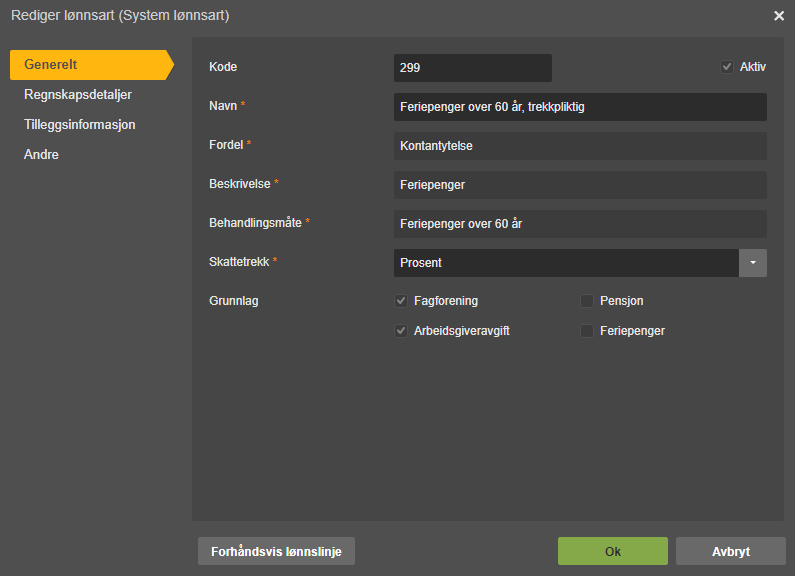Viewport: 795px width, 576px height.
Task: Close the Rediger lønnsart dialog
Action: (x=779, y=16)
